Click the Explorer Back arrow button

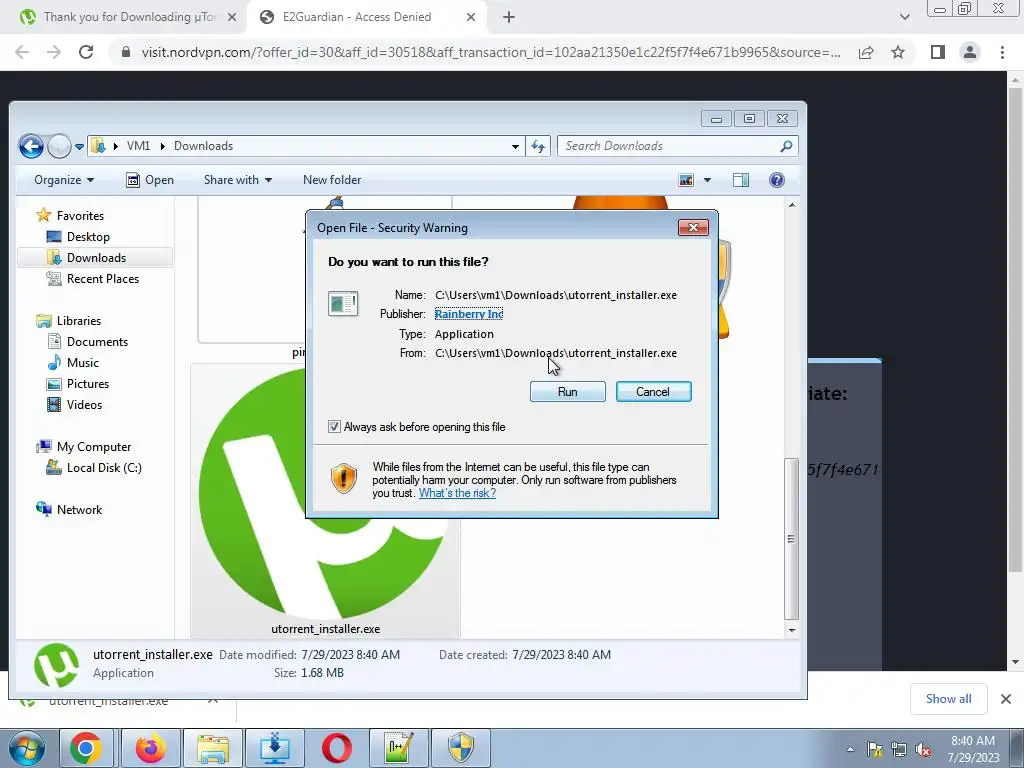[x=31, y=146]
